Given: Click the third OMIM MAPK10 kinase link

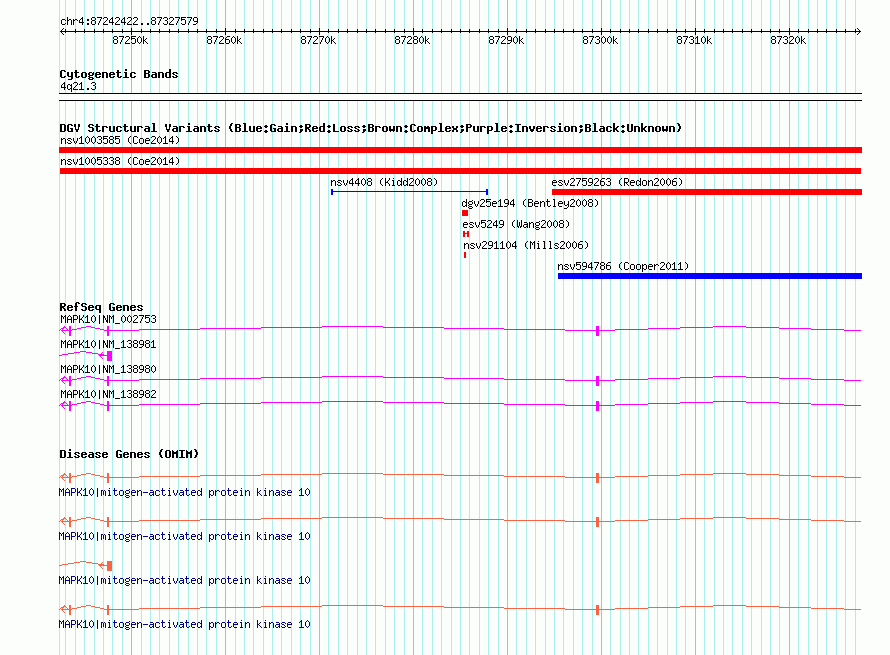Looking at the screenshot, I should tap(184, 581).
